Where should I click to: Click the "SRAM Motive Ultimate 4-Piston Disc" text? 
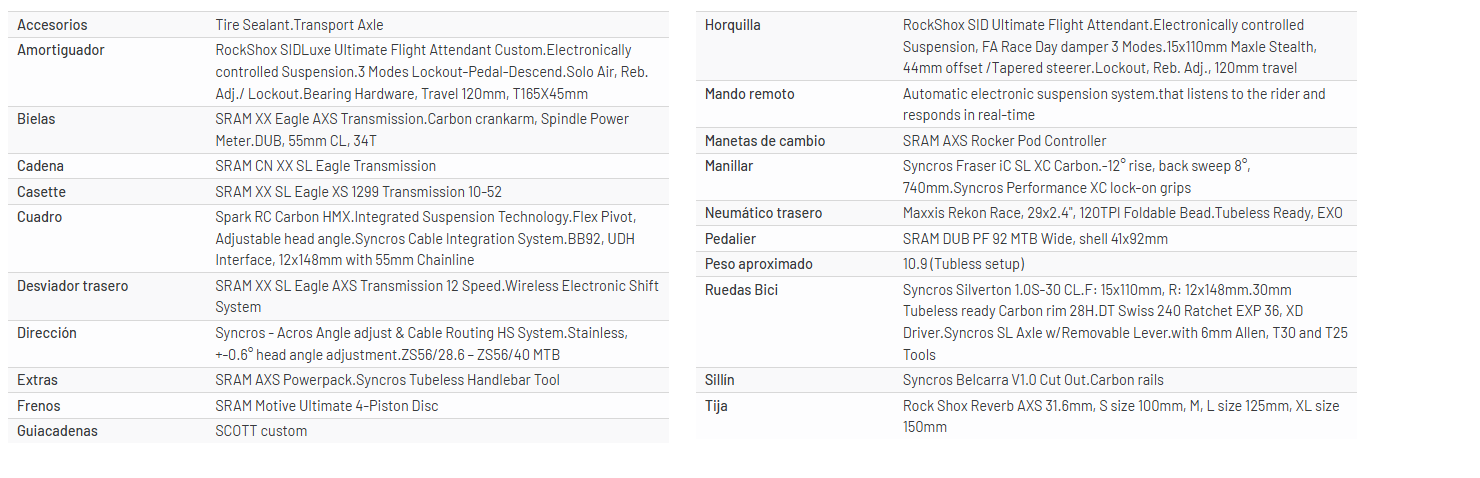[x=327, y=406]
